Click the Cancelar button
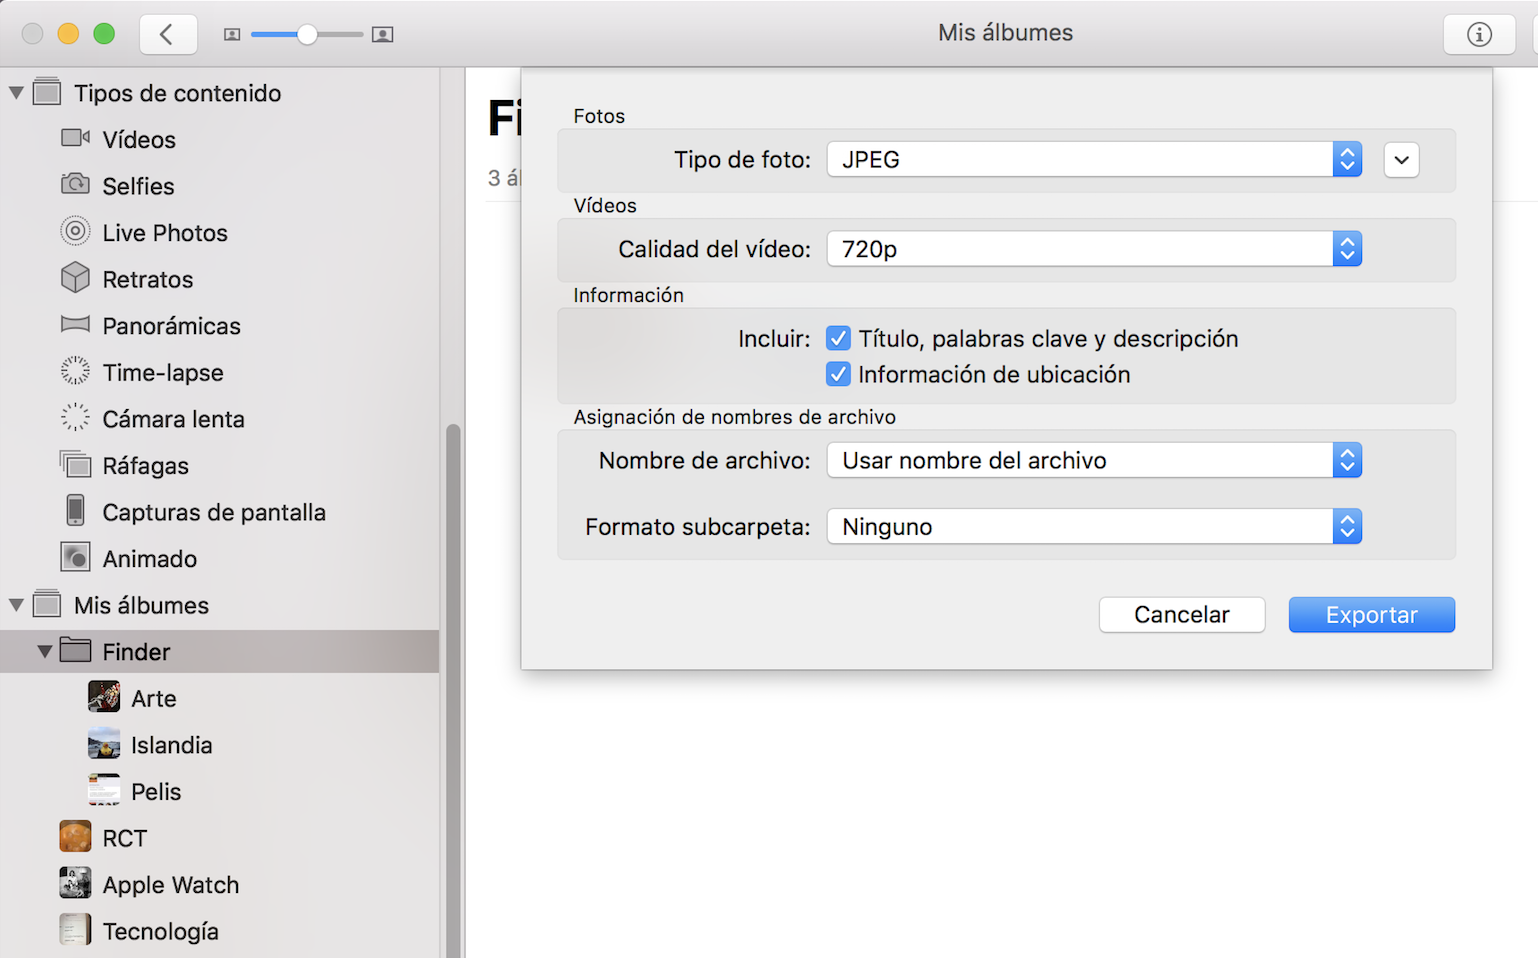The width and height of the screenshot is (1538, 958). click(1181, 615)
